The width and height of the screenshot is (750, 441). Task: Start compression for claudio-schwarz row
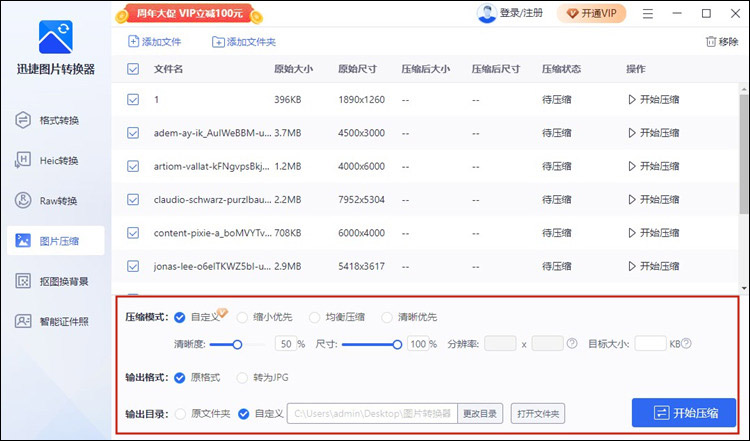[653, 199]
